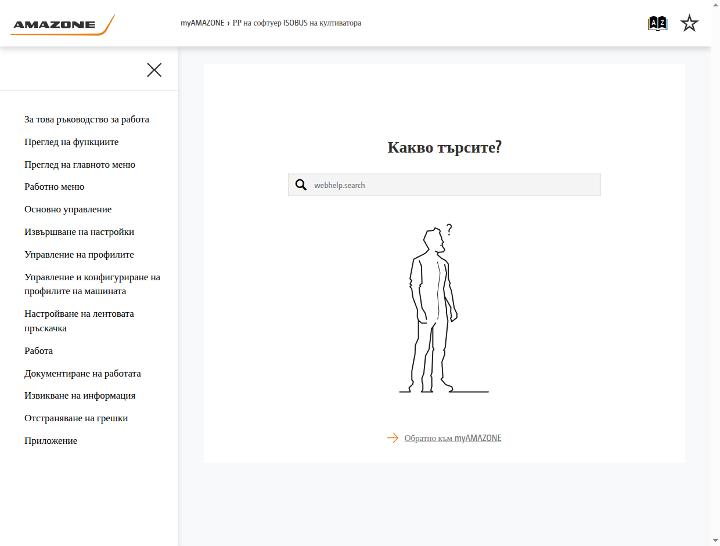
Task: Click the myAMAZONE breadcrumb link
Action: click(202, 23)
